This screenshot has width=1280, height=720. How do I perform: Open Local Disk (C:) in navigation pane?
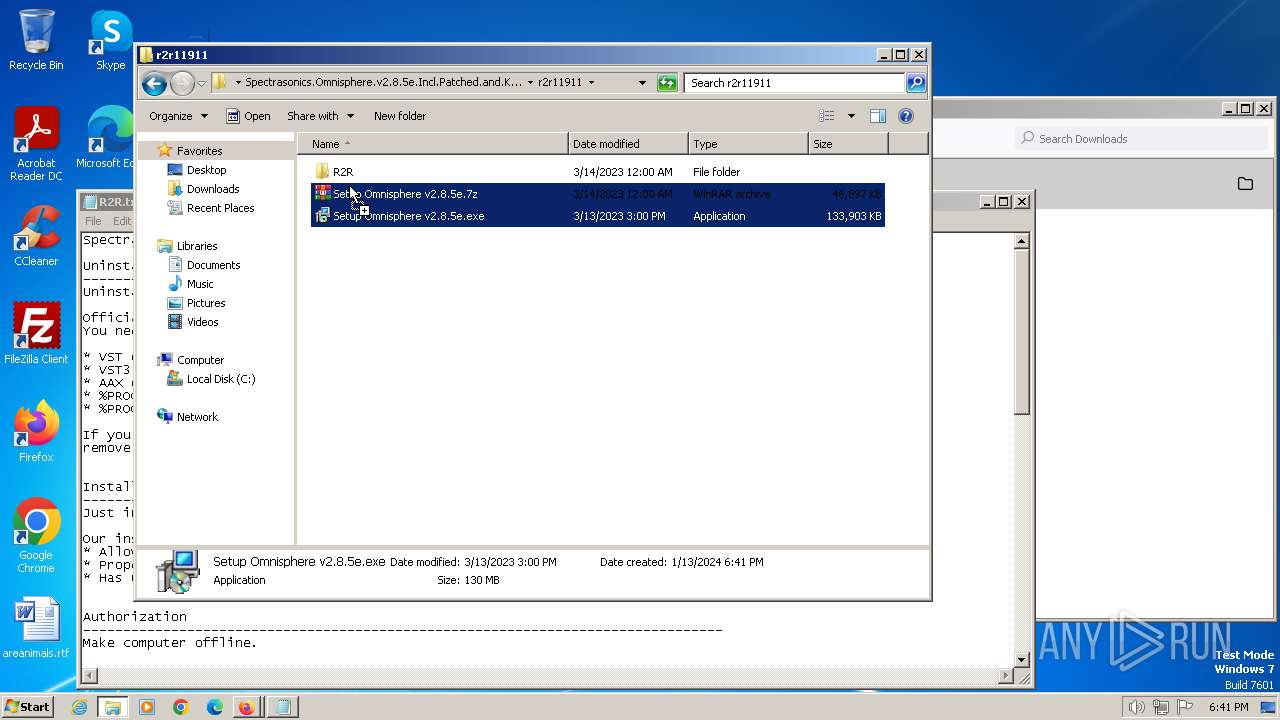tap(220, 379)
